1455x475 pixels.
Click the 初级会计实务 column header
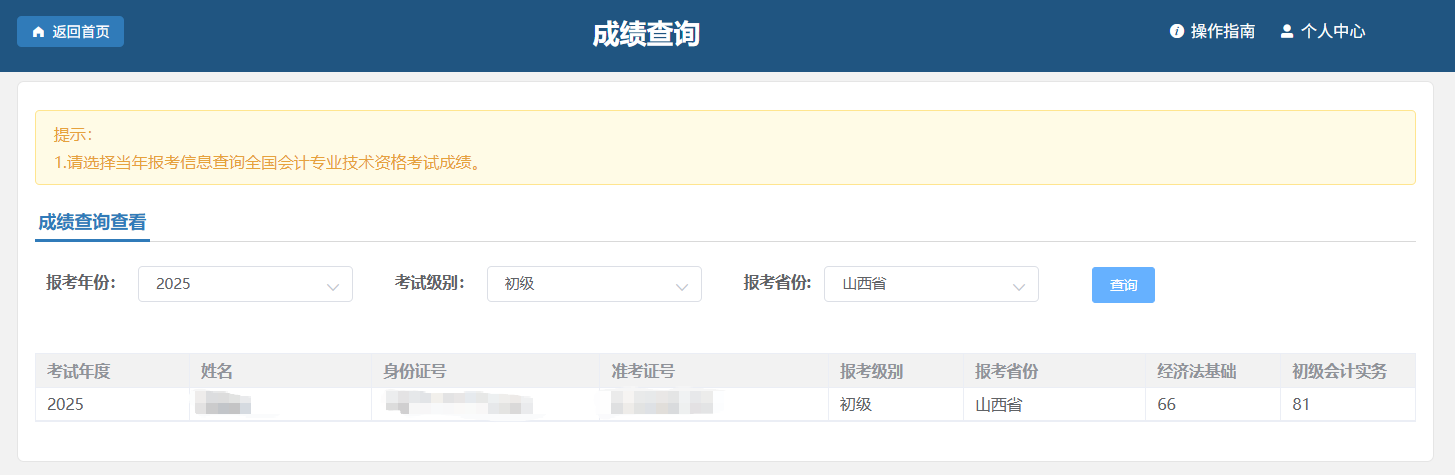1339,371
